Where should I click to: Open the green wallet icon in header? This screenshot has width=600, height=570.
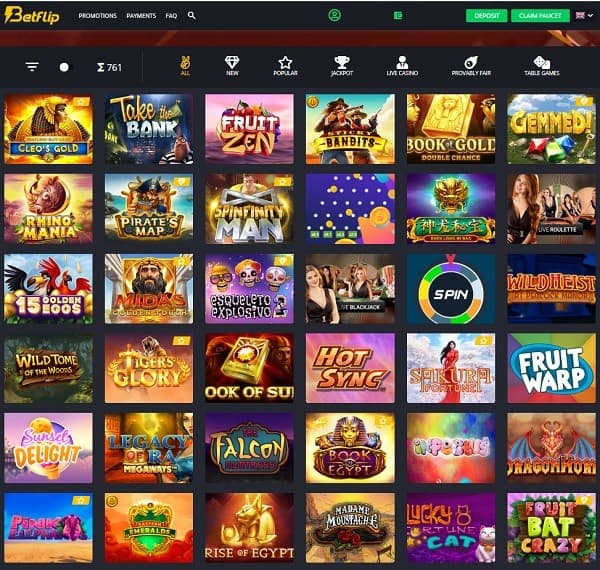pos(398,15)
